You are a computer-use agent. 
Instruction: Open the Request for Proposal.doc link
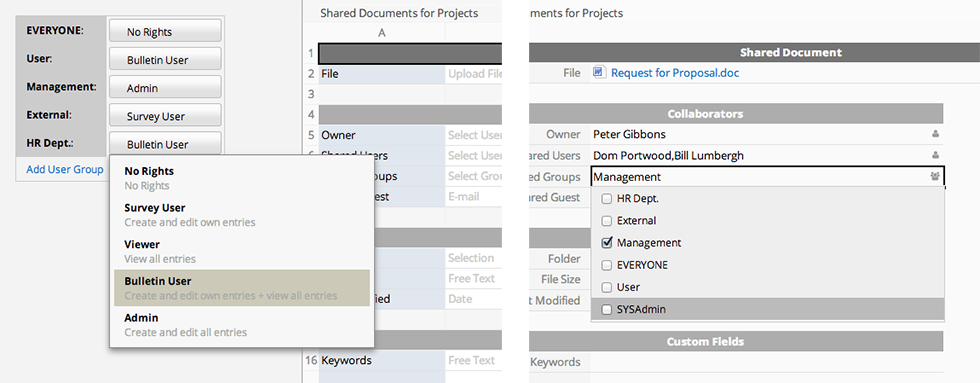click(x=675, y=73)
